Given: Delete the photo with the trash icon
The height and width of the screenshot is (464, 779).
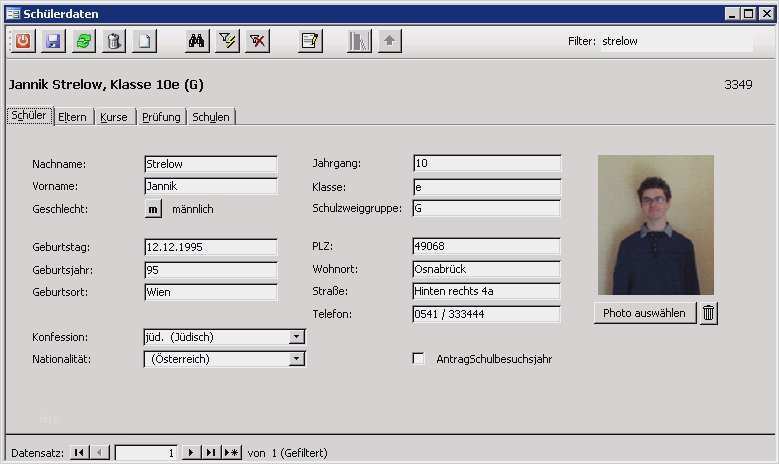Looking at the screenshot, I should (709, 313).
